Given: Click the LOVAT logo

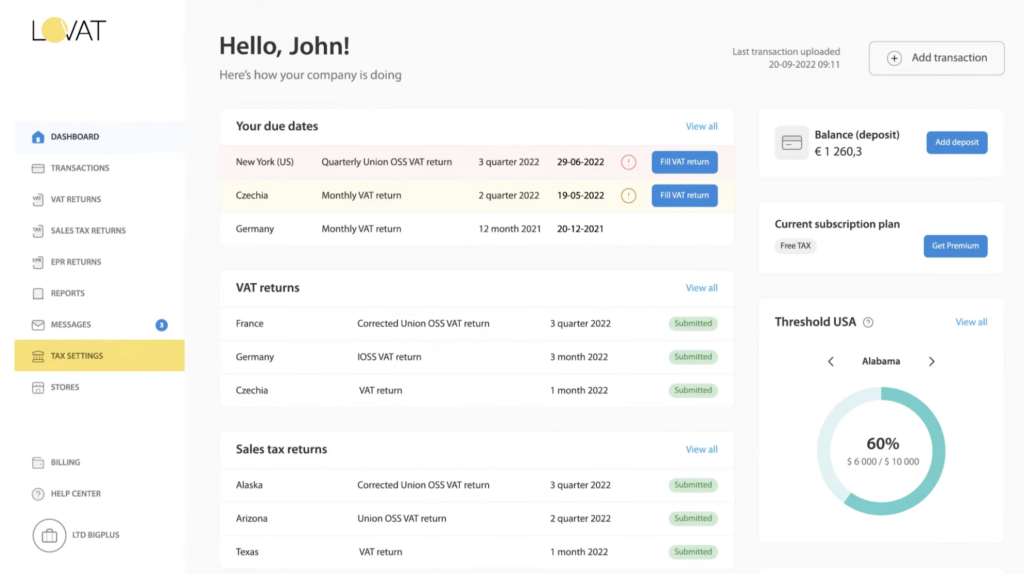Looking at the screenshot, I should (71, 30).
